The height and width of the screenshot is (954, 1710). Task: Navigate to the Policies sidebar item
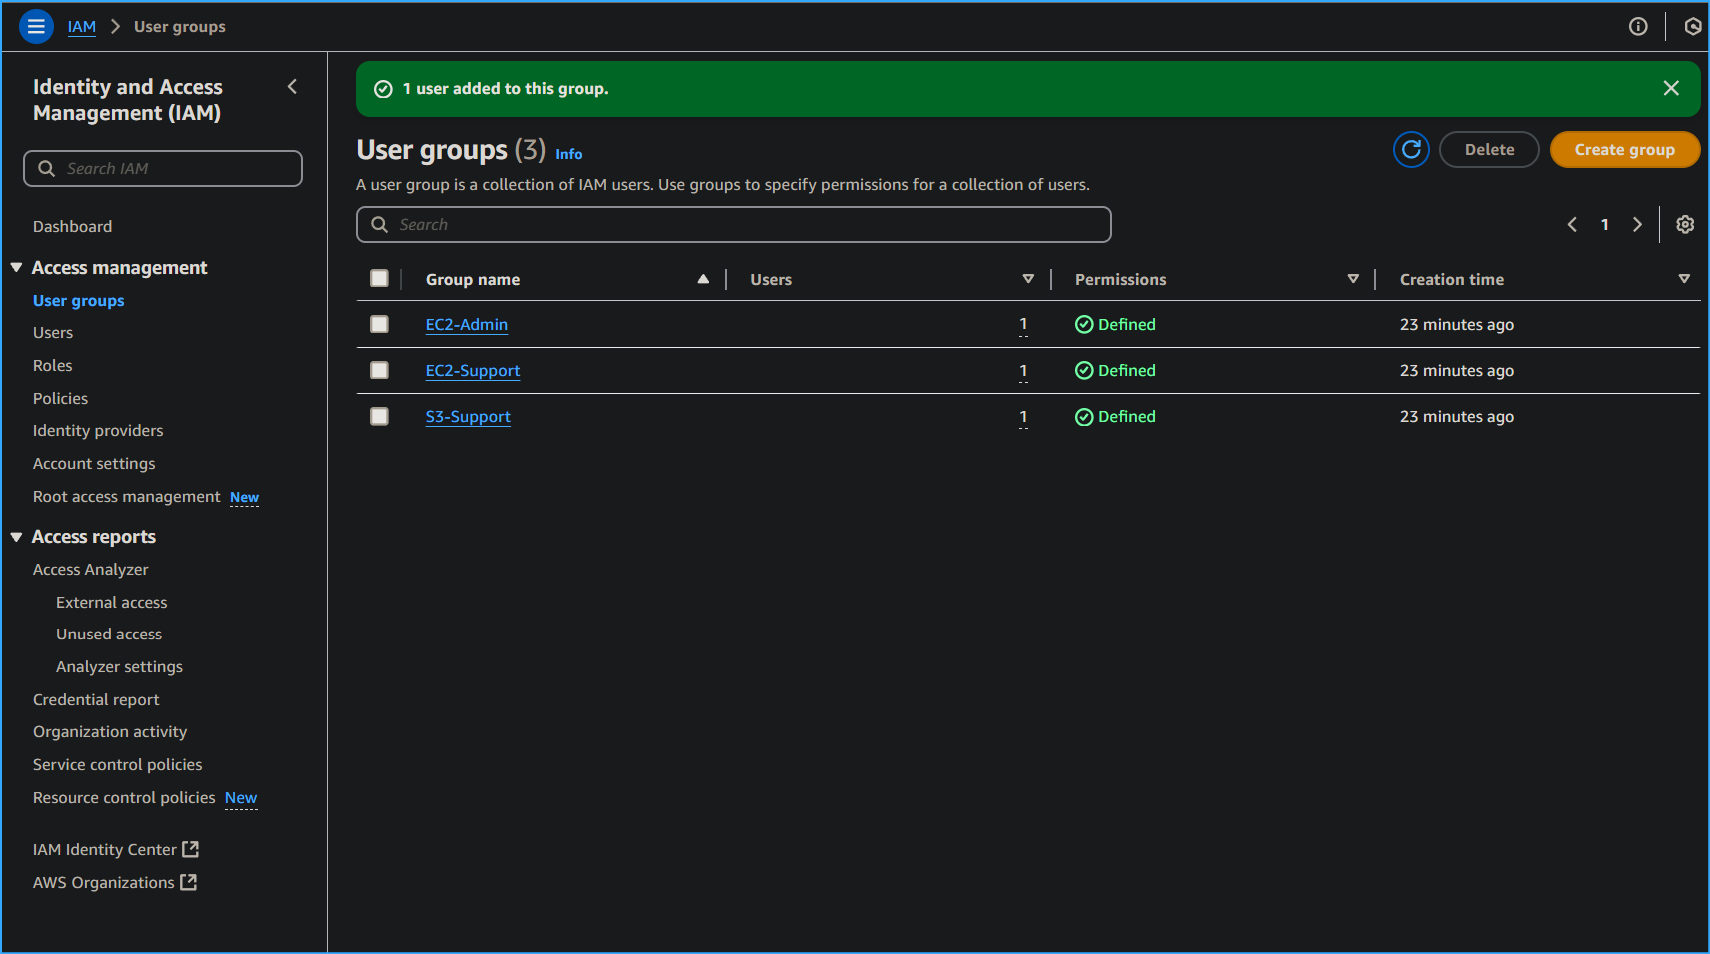click(x=60, y=398)
